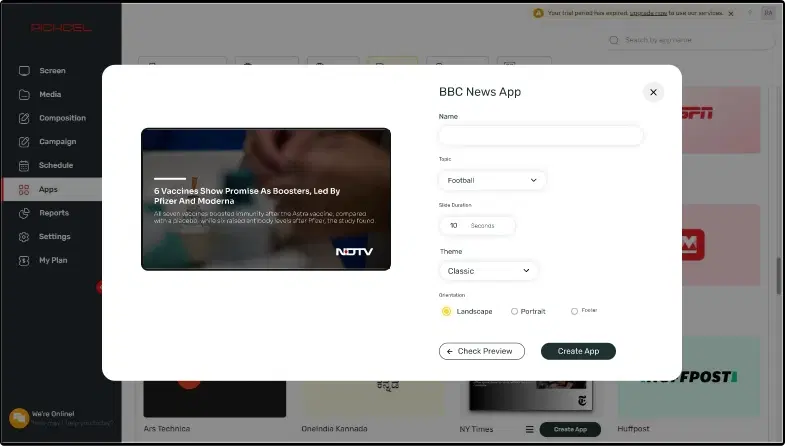Click the Ars Technica app label
Viewport: 785px width, 446px height.
pyautogui.click(x=167, y=429)
